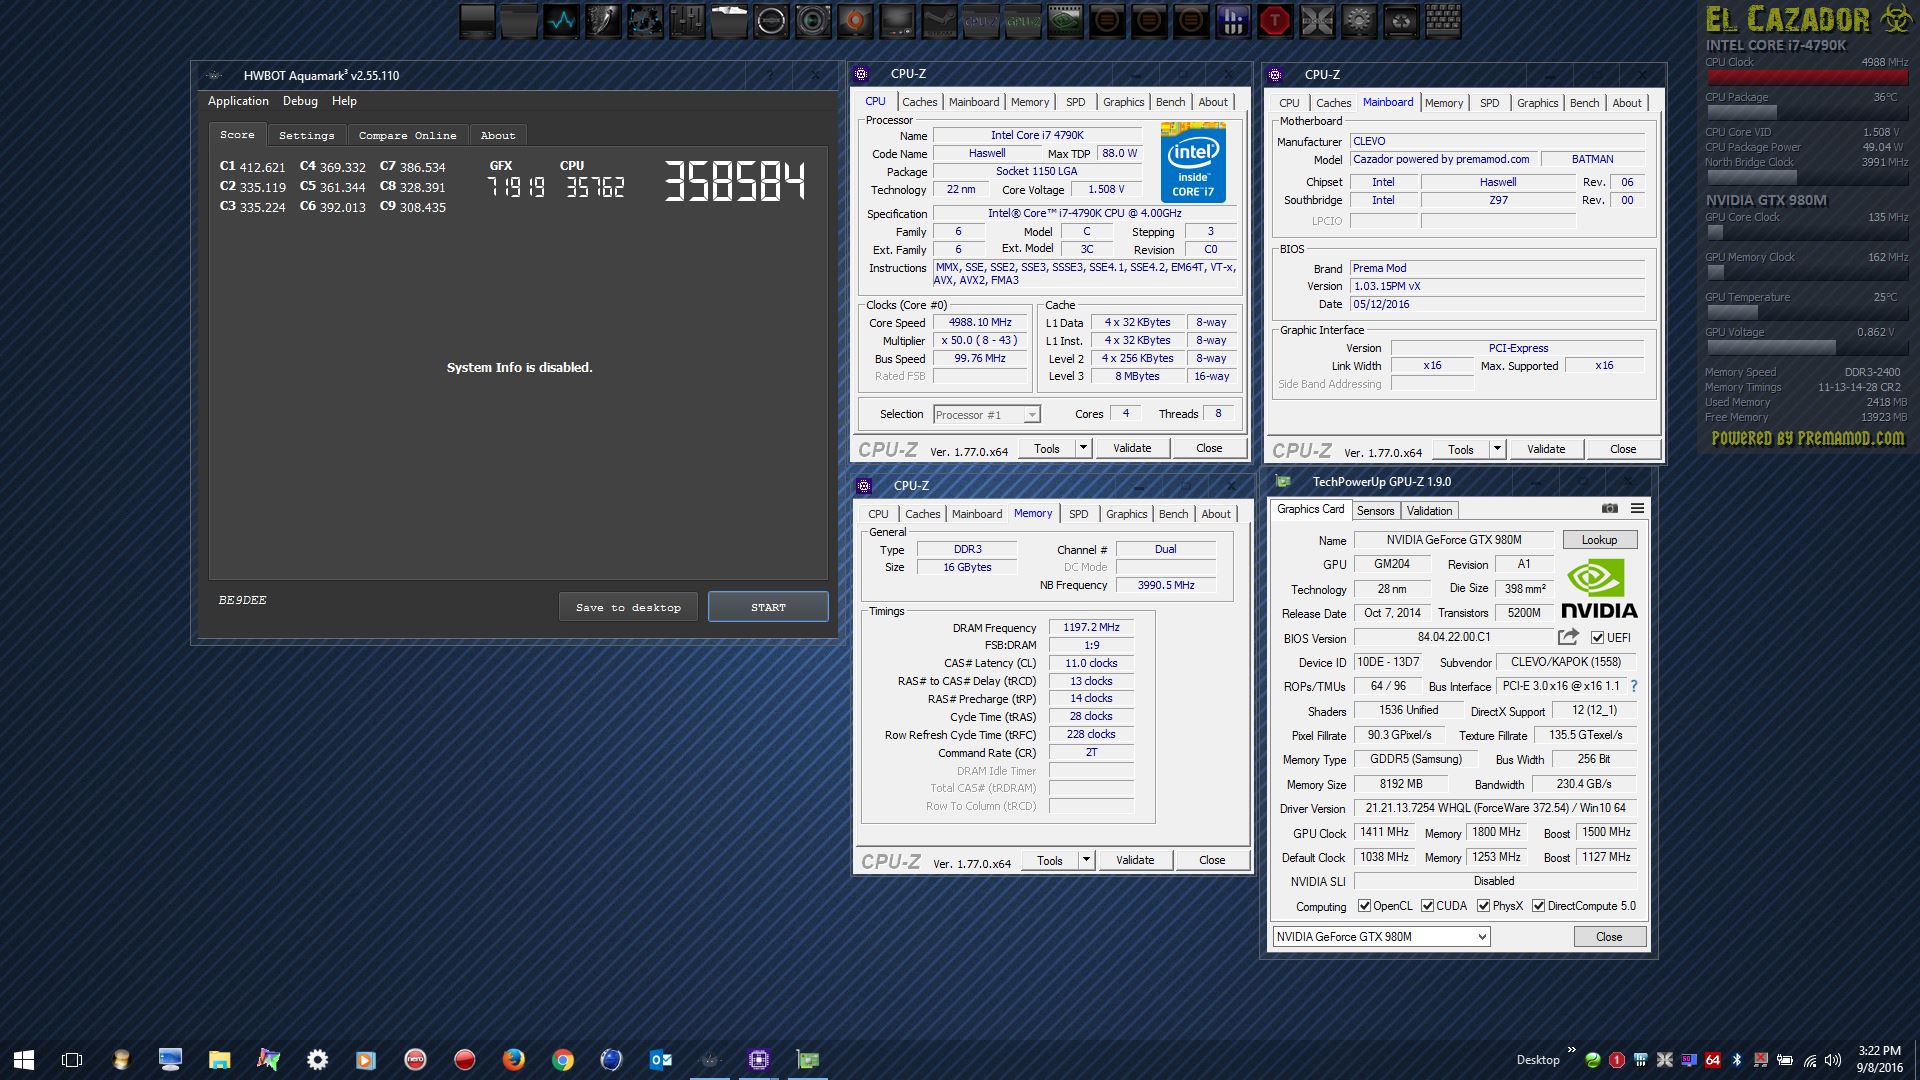The width and height of the screenshot is (1920, 1080).
Task: Click Validate in CPU-Z Mainboard window
Action: (x=1546, y=449)
